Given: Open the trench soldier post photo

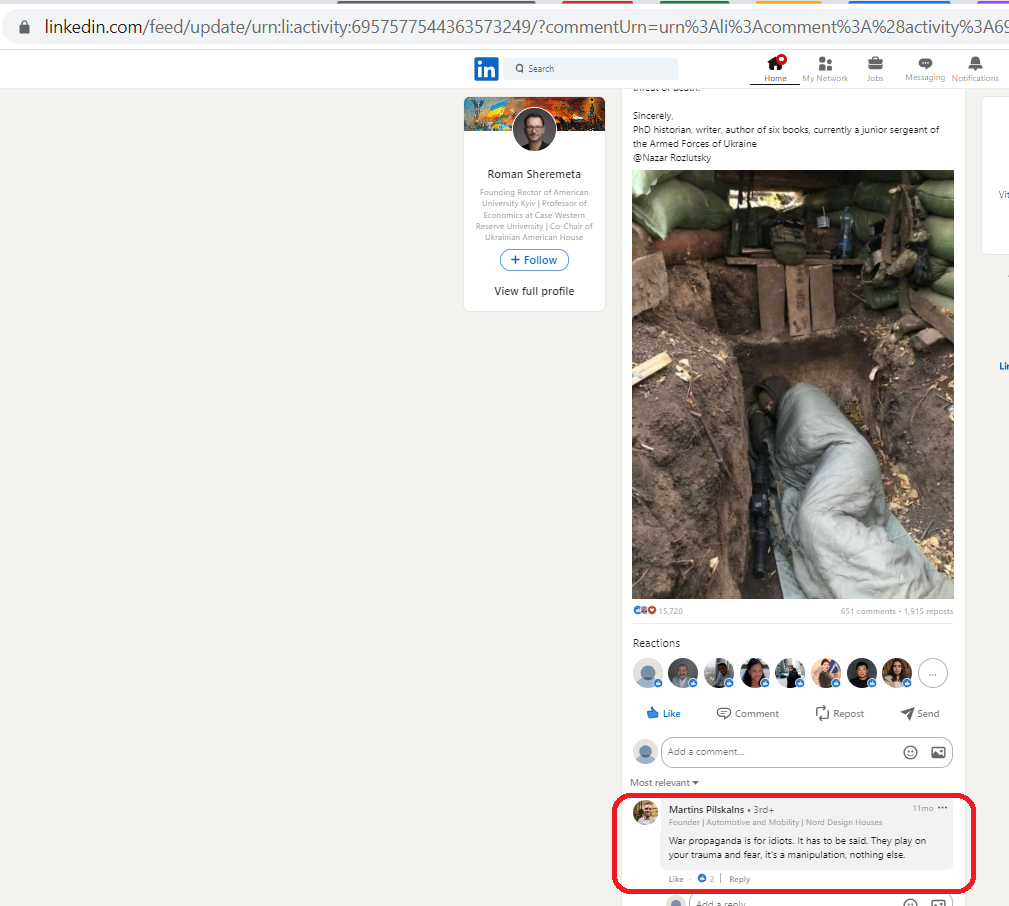Looking at the screenshot, I should [x=793, y=384].
